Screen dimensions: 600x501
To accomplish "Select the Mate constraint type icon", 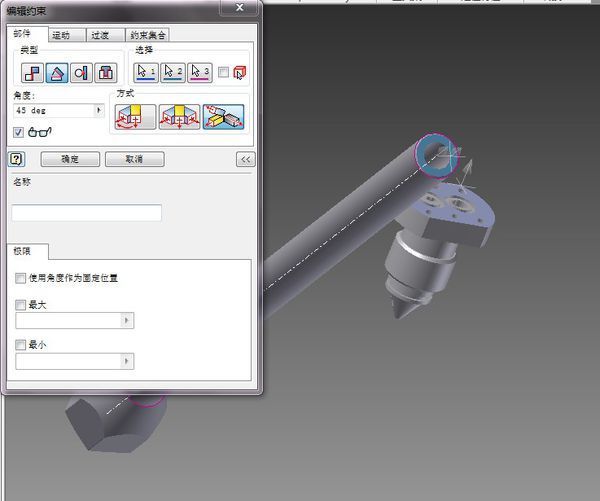I will [x=32, y=73].
